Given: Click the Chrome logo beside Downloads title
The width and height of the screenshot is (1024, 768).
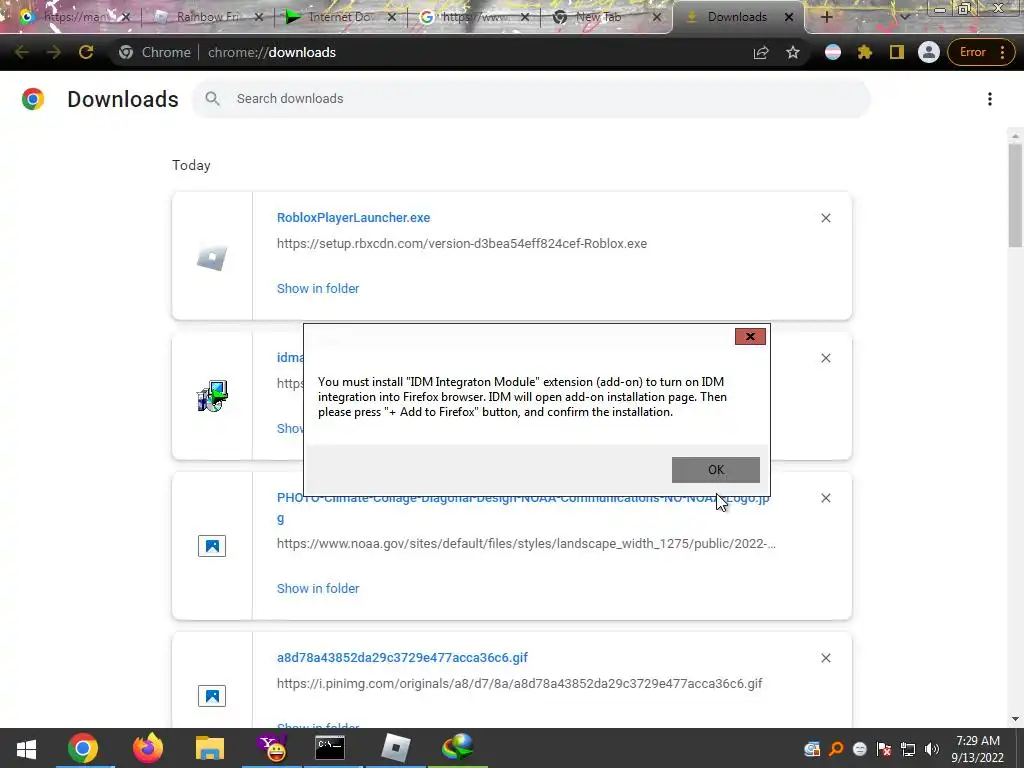Looking at the screenshot, I should pos(33,99).
